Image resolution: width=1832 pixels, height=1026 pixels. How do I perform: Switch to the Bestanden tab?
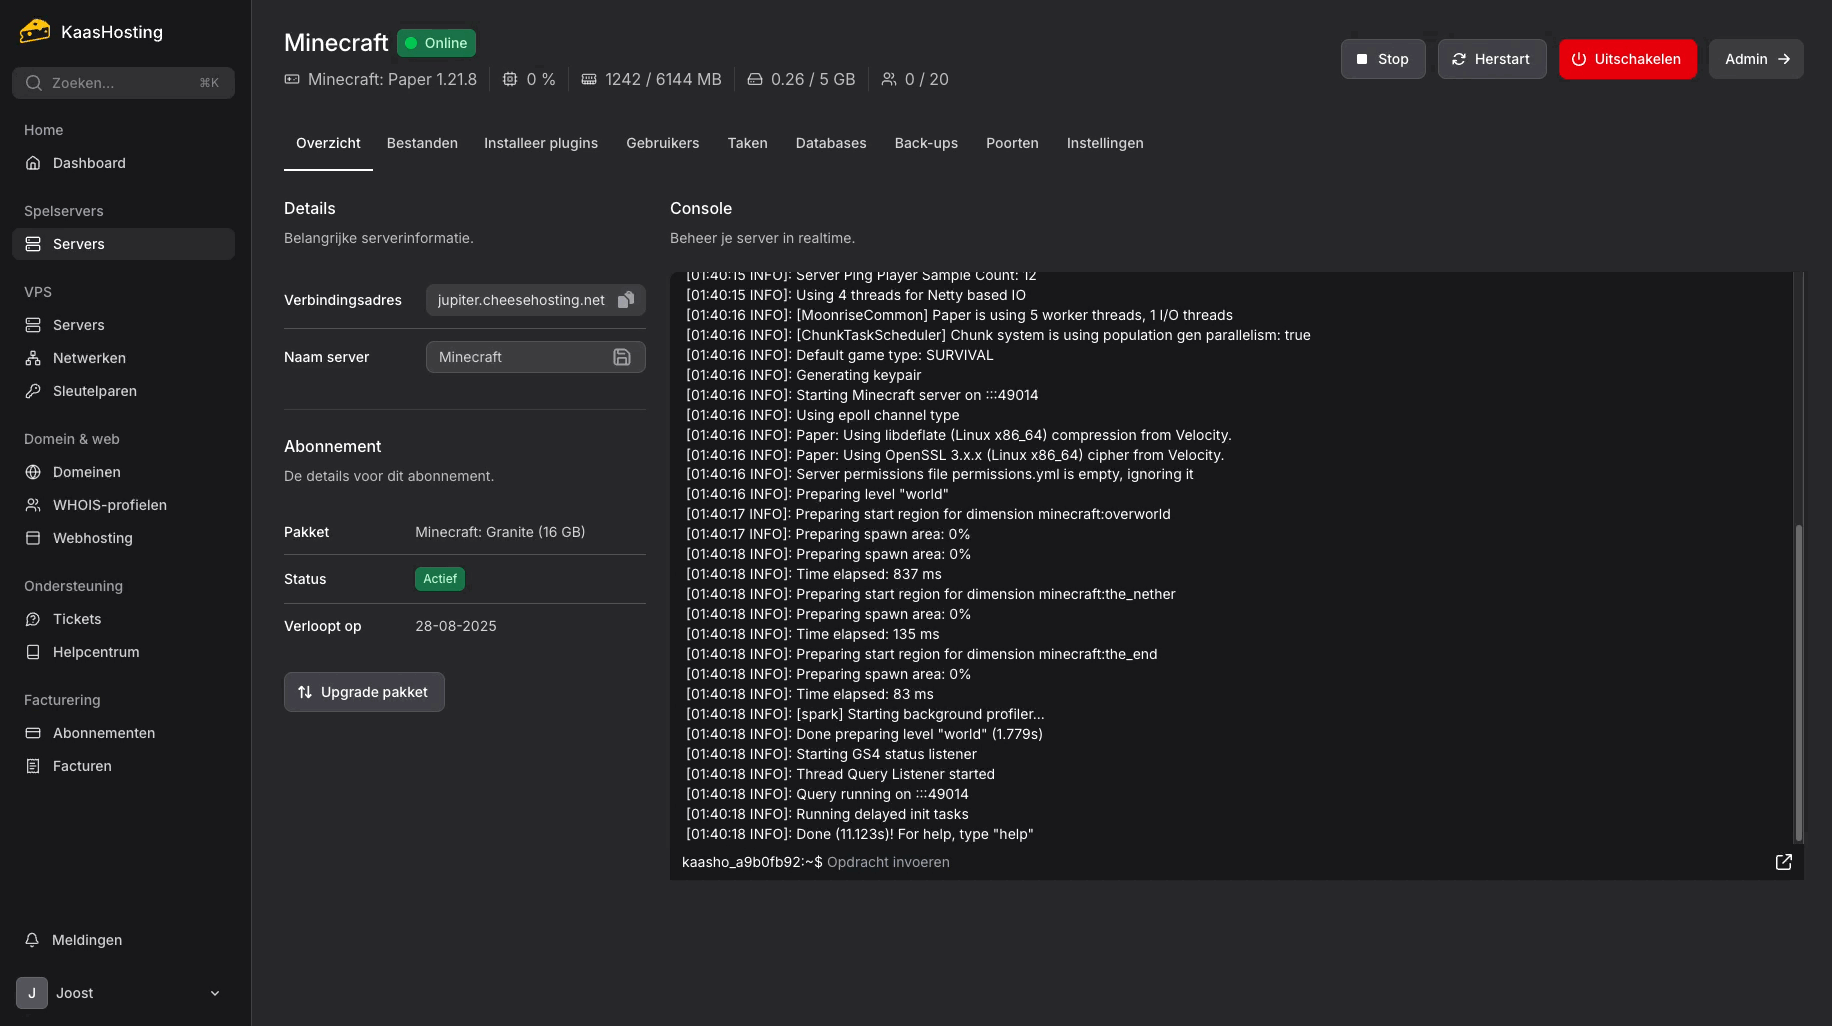(x=422, y=143)
